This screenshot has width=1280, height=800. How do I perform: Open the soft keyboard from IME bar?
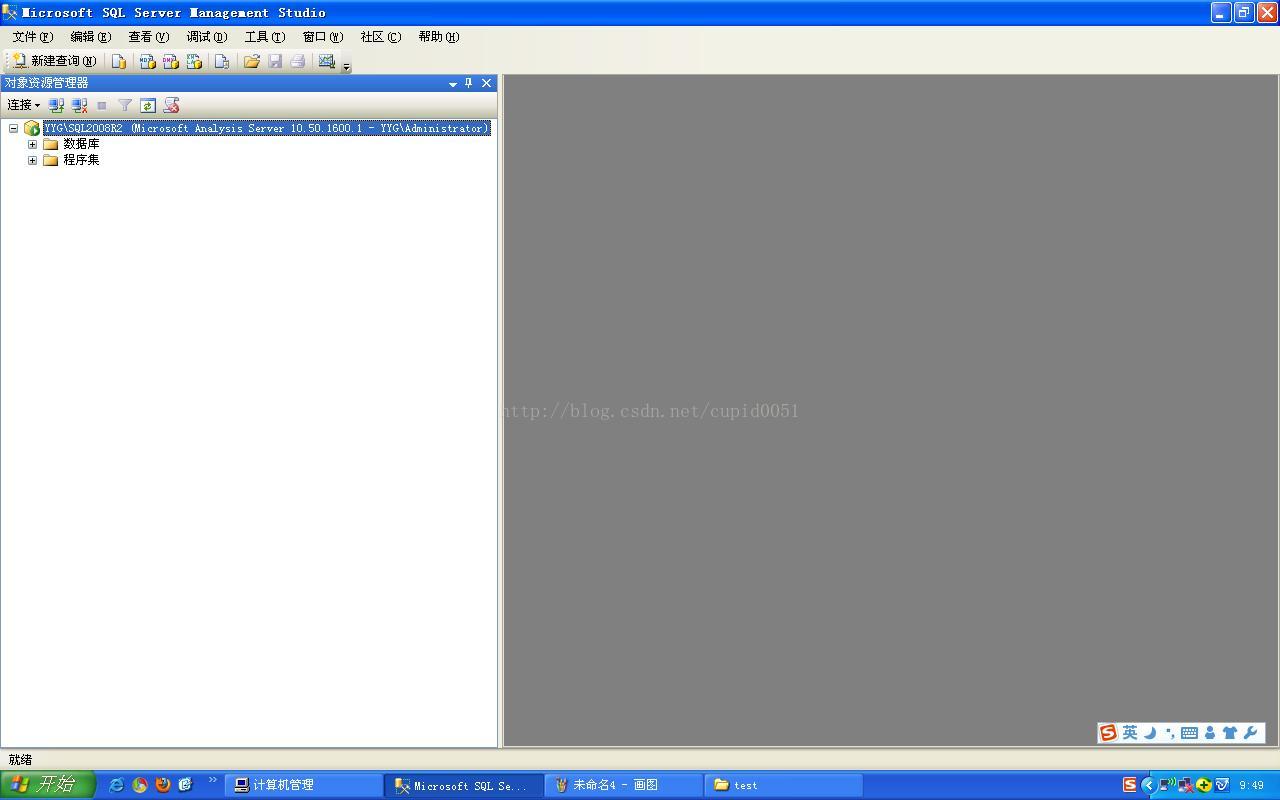1190,733
